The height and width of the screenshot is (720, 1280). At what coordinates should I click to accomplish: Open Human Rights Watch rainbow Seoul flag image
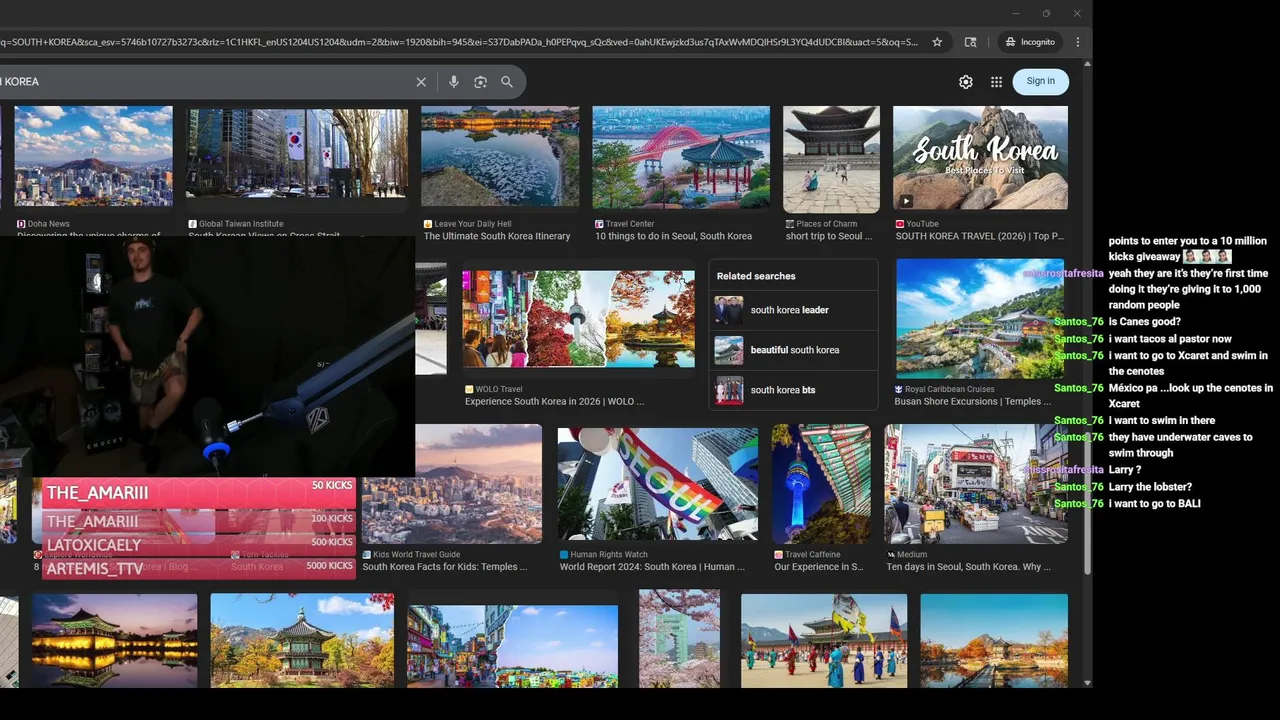(x=658, y=484)
